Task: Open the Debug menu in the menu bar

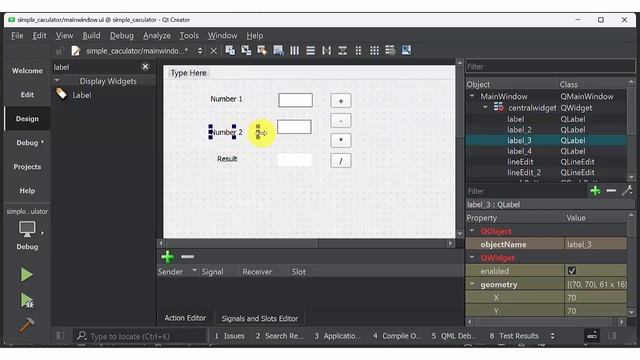Action: (x=122, y=36)
